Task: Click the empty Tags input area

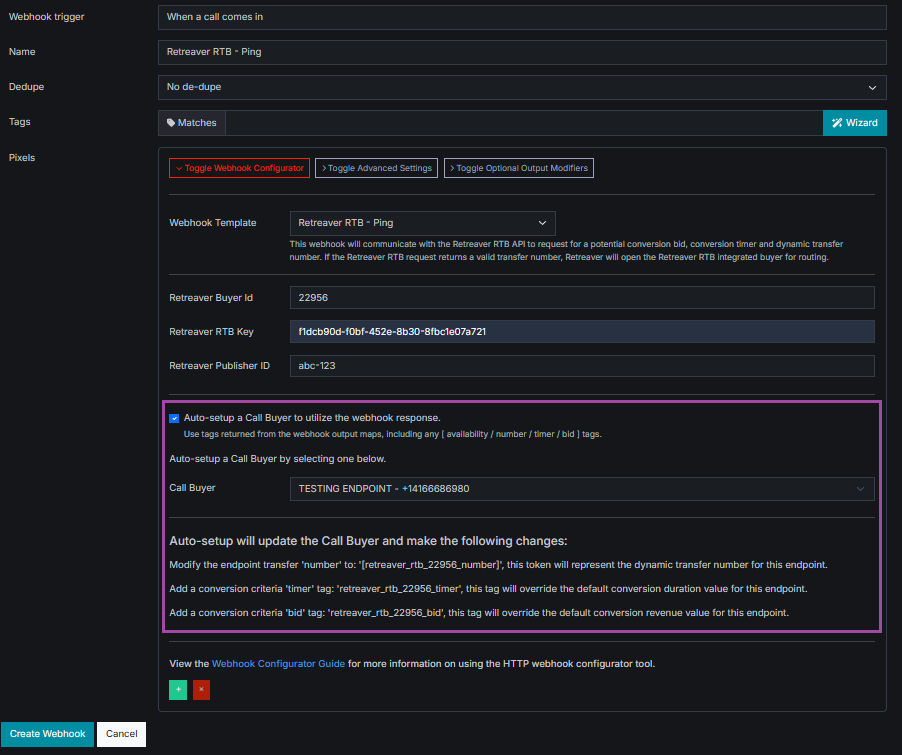Action: 524,123
